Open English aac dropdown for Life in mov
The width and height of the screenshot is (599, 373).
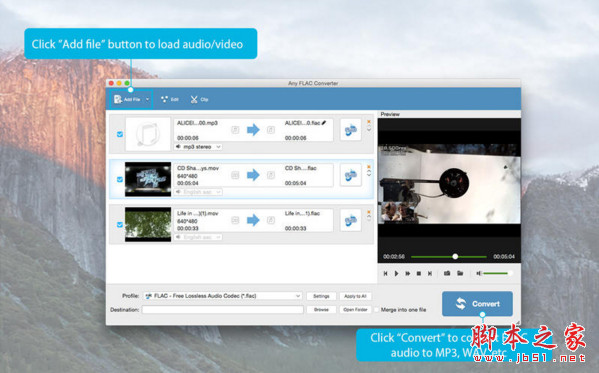(198, 237)
